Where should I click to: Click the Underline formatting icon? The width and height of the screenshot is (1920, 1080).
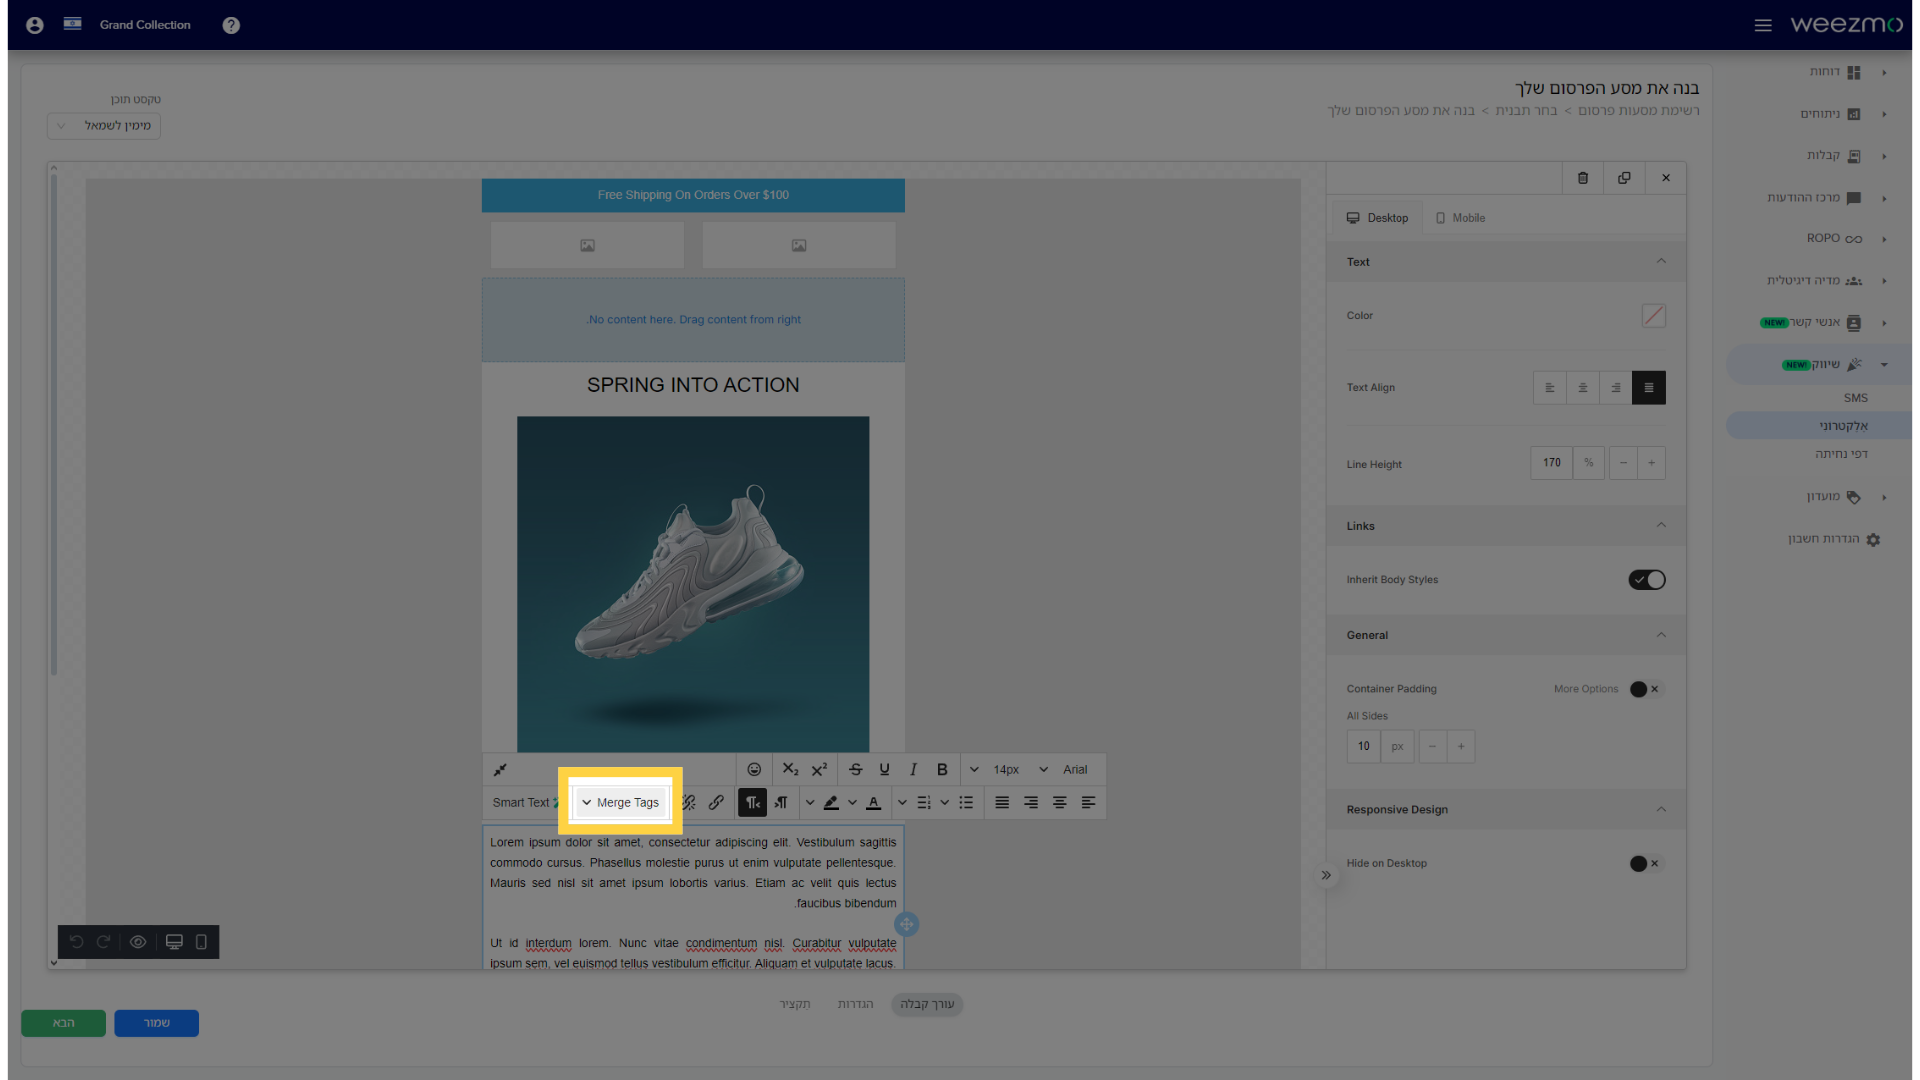point(884,769)
